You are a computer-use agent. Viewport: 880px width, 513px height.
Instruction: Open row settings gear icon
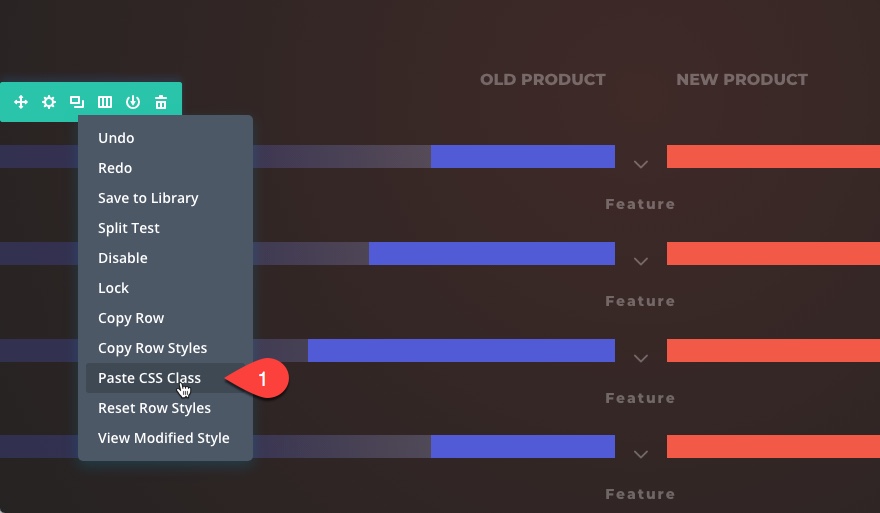pyautogui.click(x=48, y=102)
